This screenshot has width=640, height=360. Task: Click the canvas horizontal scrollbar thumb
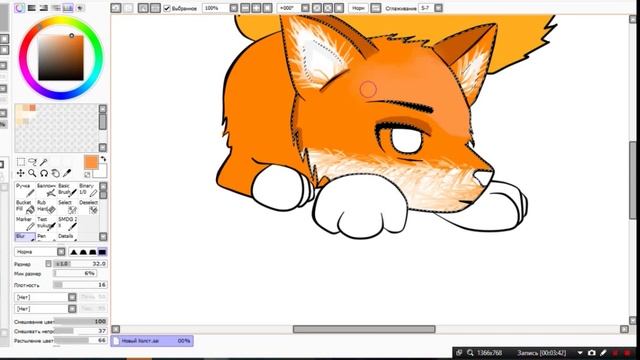(364, 329)
